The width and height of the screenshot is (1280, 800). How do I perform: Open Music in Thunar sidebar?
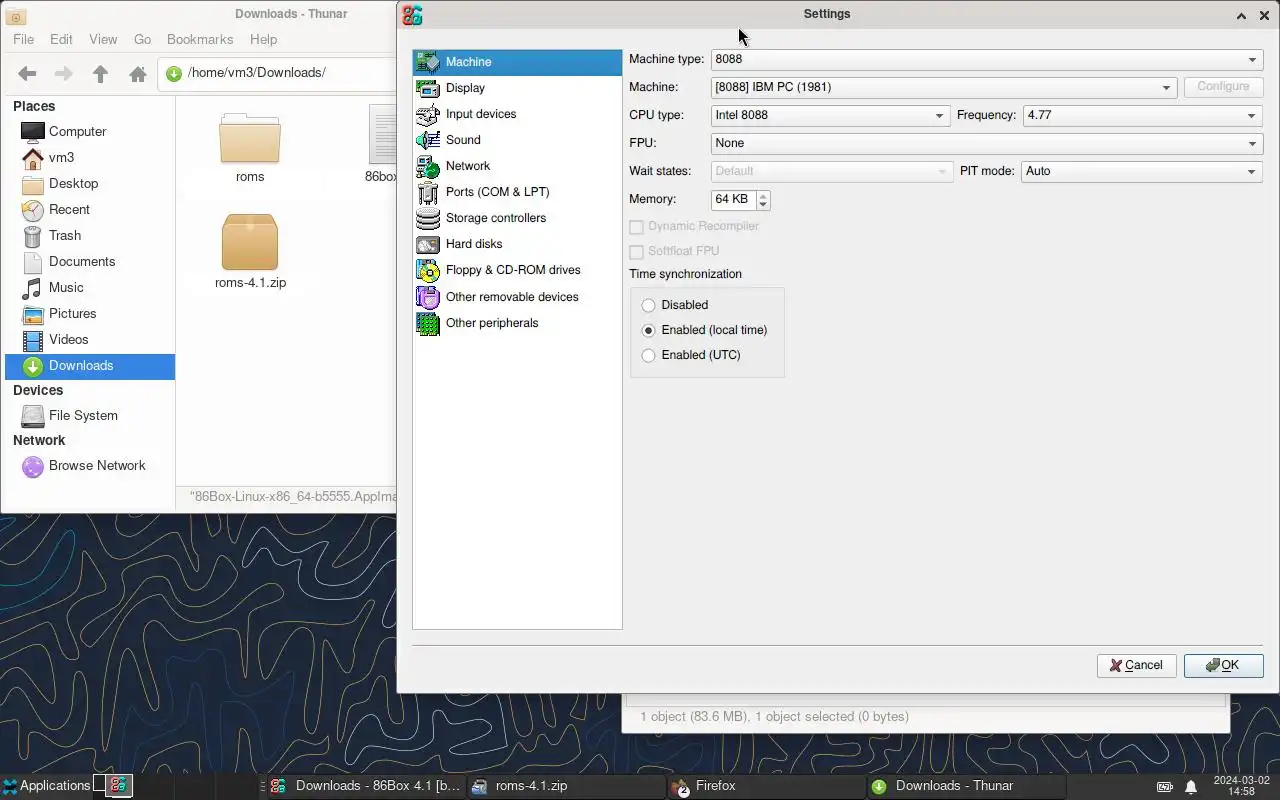(x=90, y=287)
